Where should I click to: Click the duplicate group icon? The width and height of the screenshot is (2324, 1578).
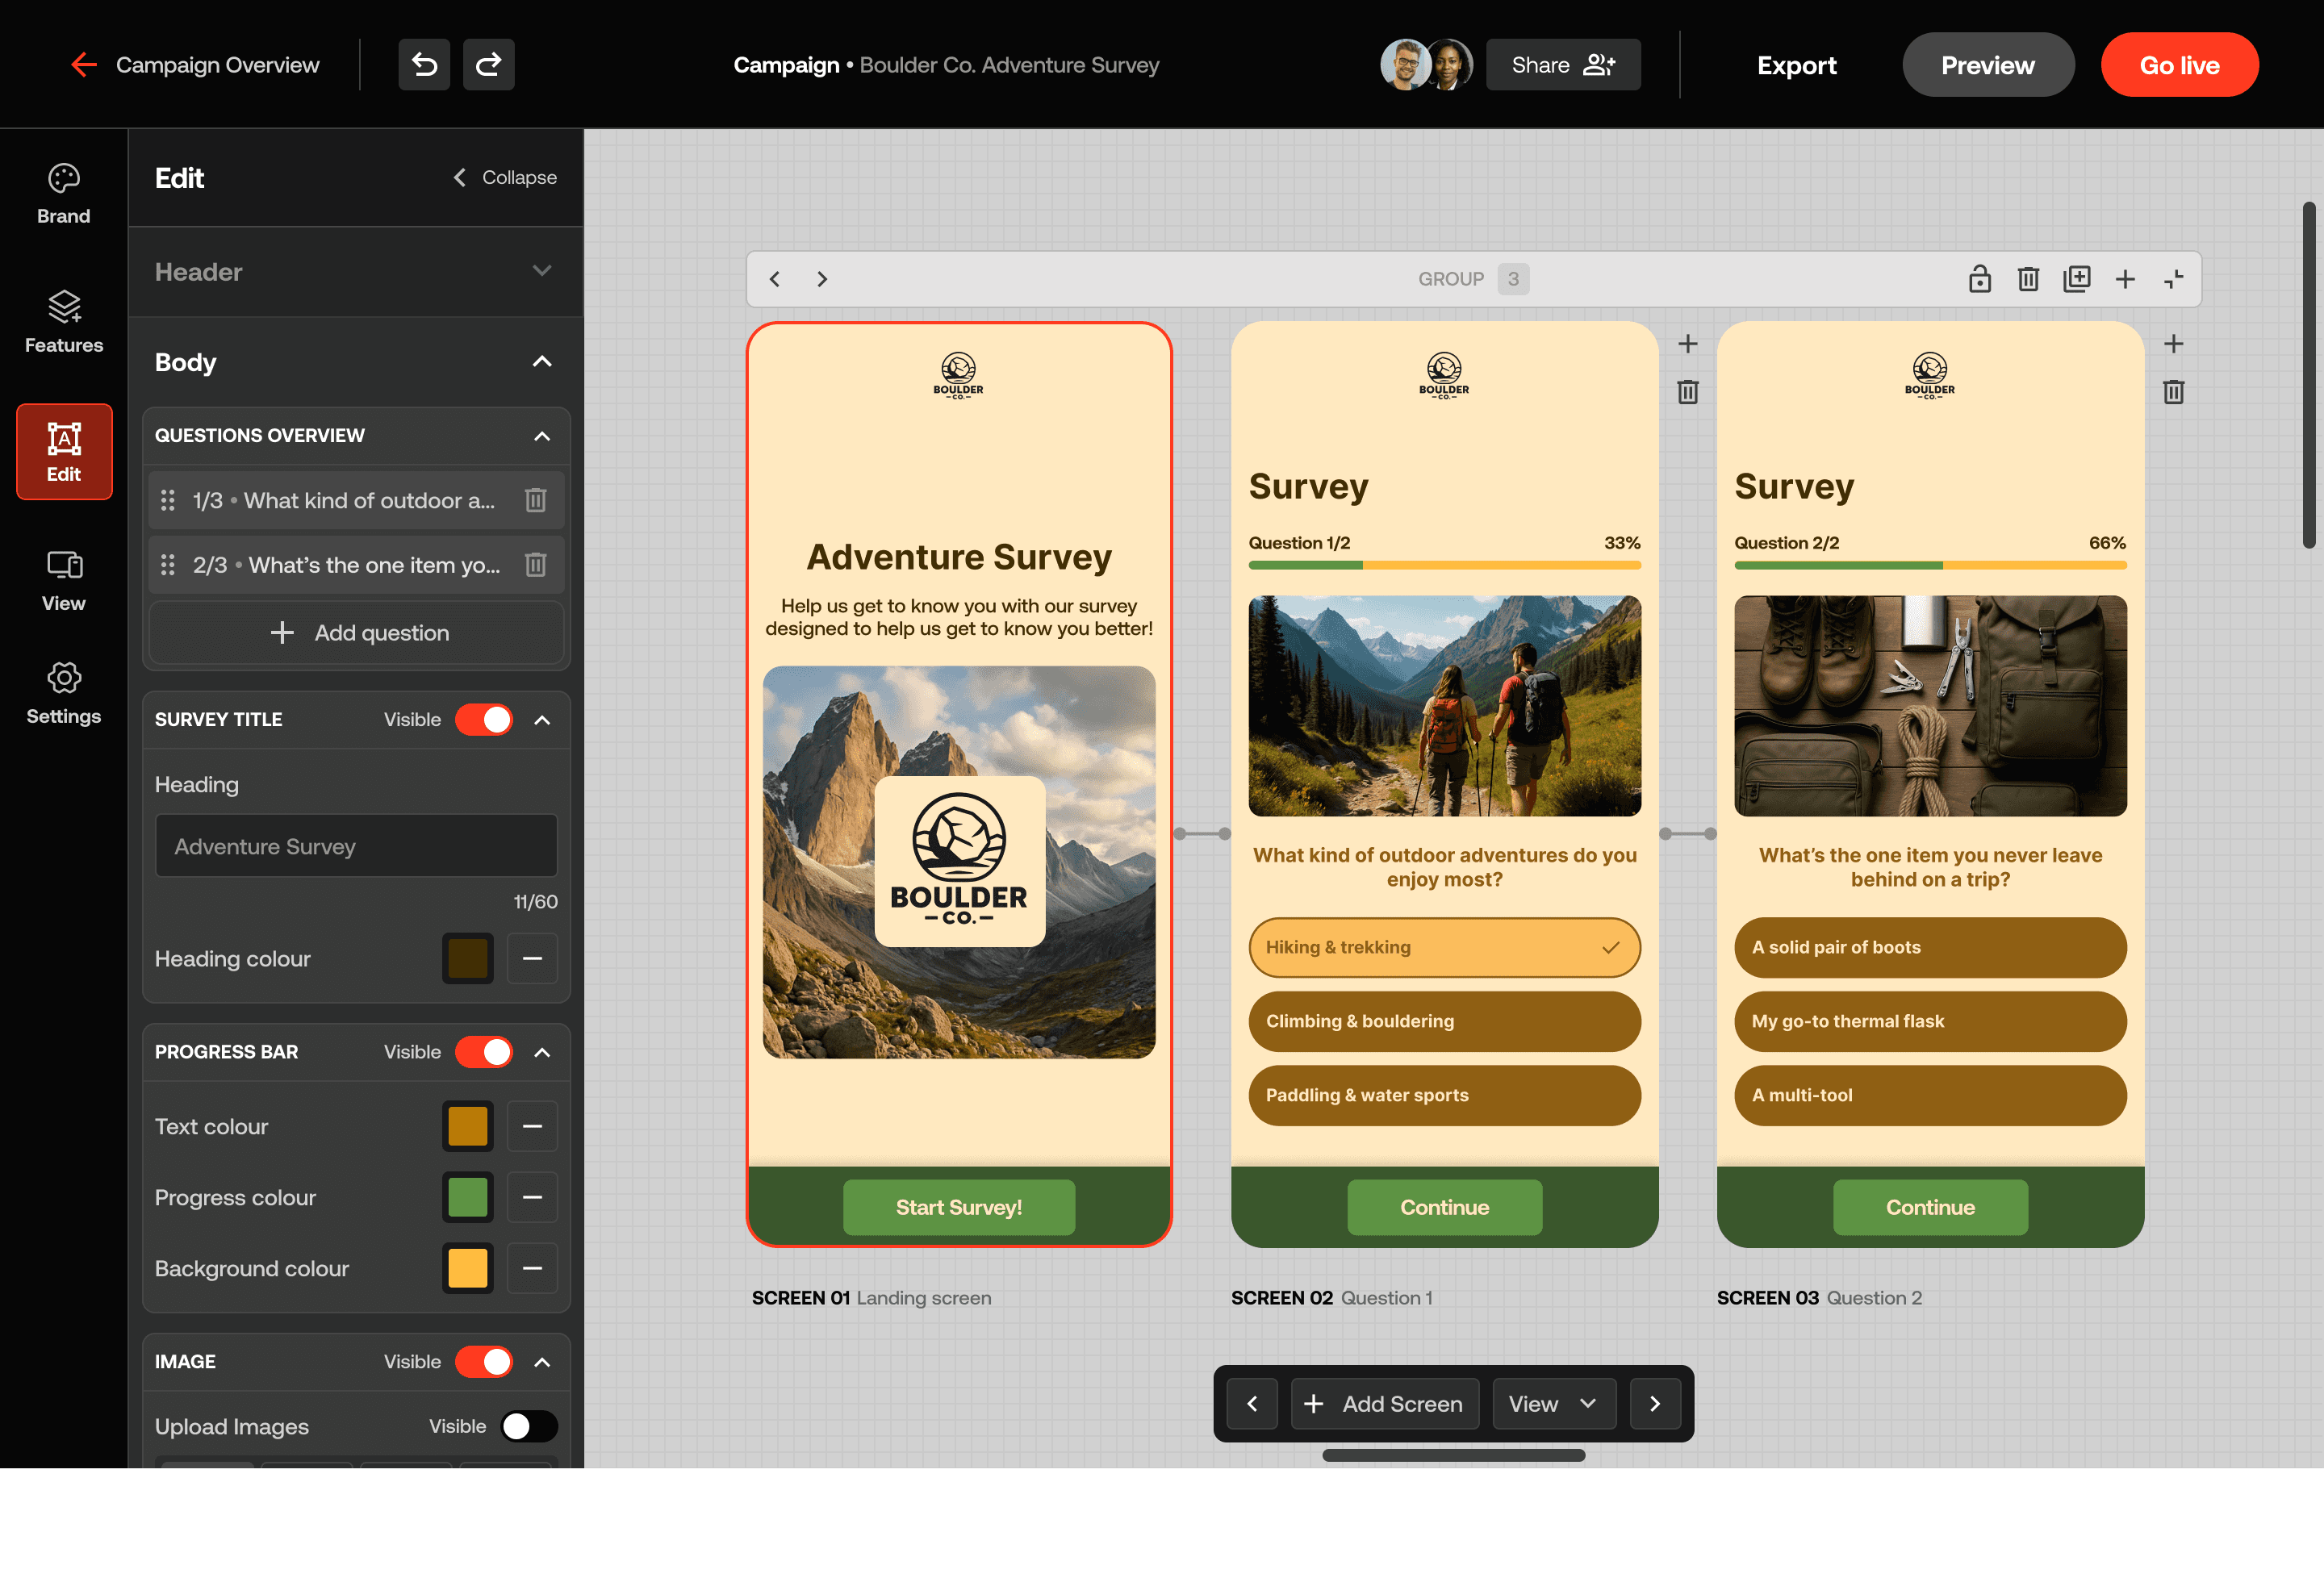click(2076, 279)
